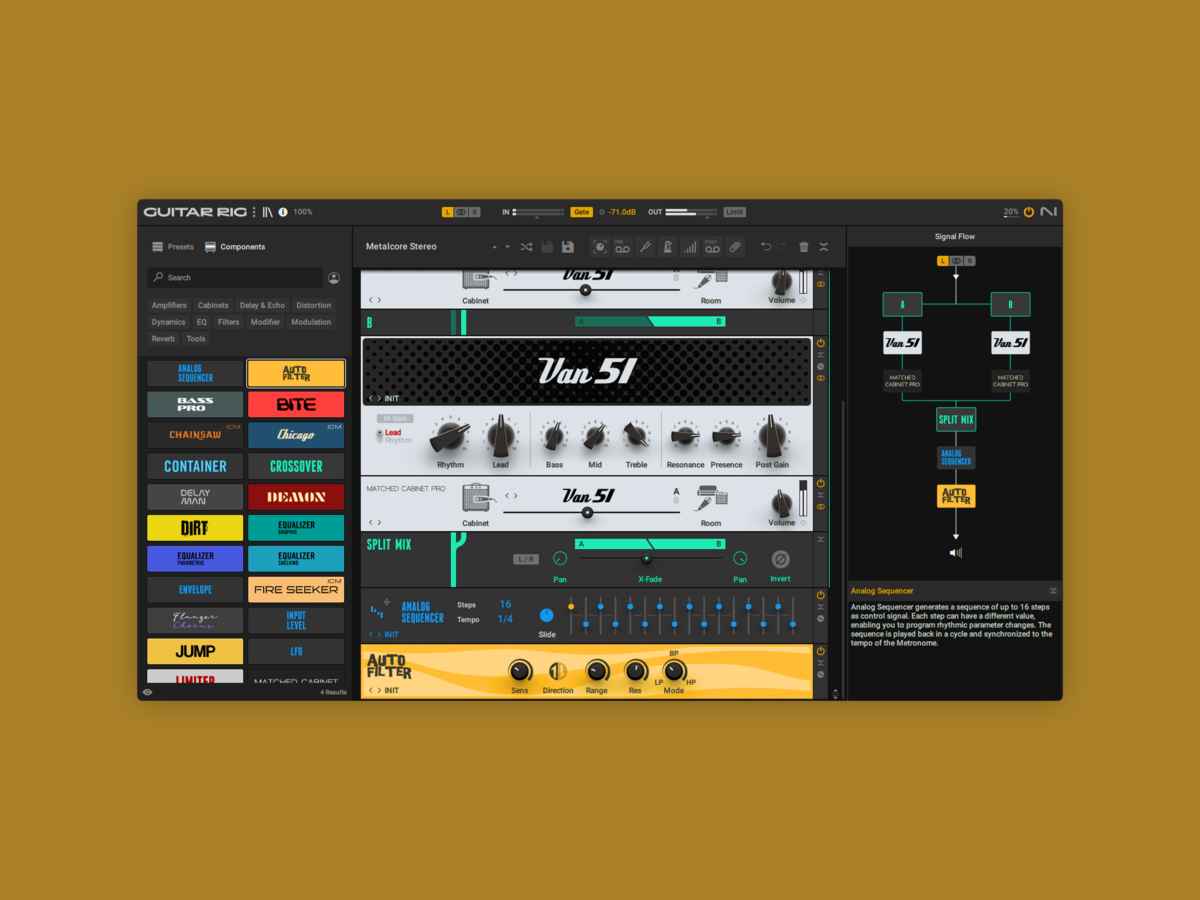
Task: Toggle Van 51 amp power button
Action: pos(820,343)
